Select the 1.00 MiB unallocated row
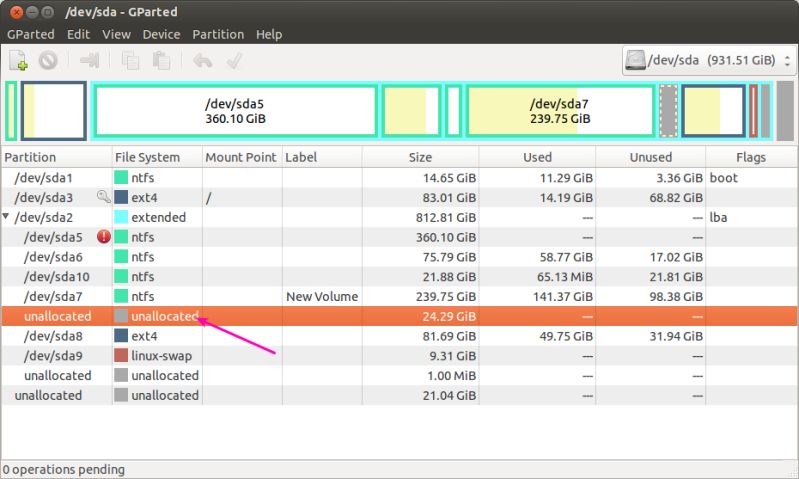 point(400,376)
